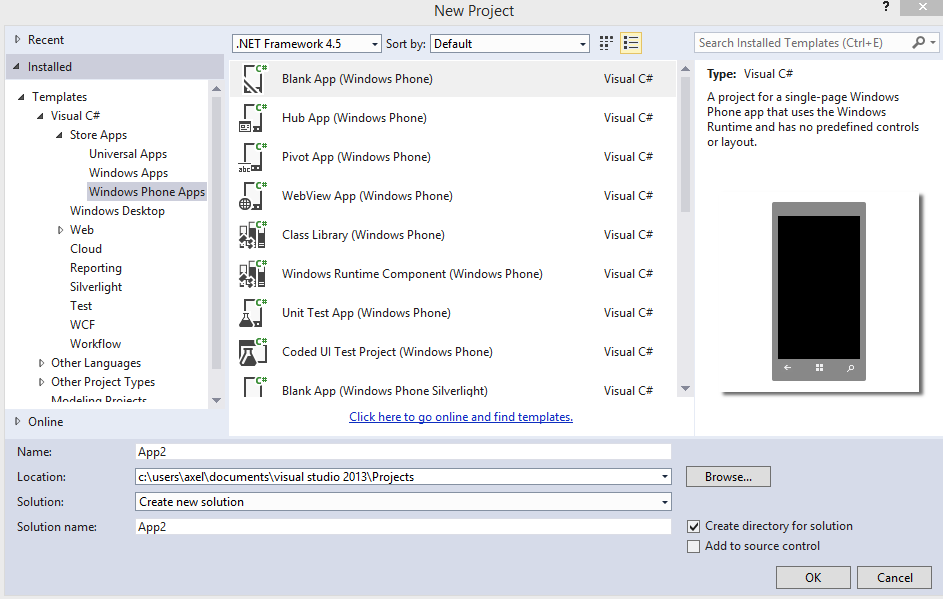Select the WCF category
This screenshot has width=943, height=599.
[x=82, y=325]
